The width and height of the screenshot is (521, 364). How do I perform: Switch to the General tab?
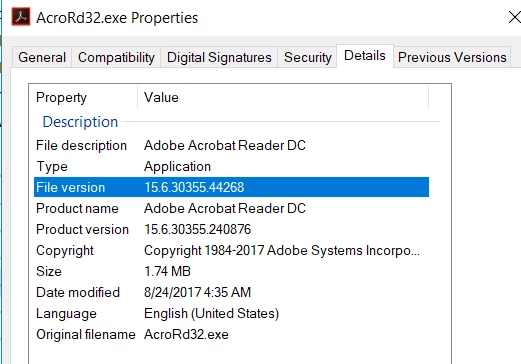[x=42, y=57]
